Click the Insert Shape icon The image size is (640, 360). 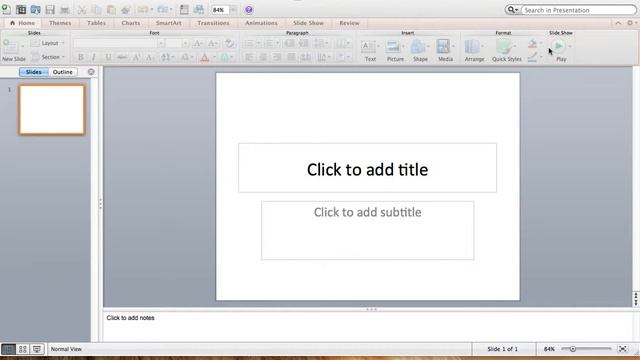coord(418,47)
